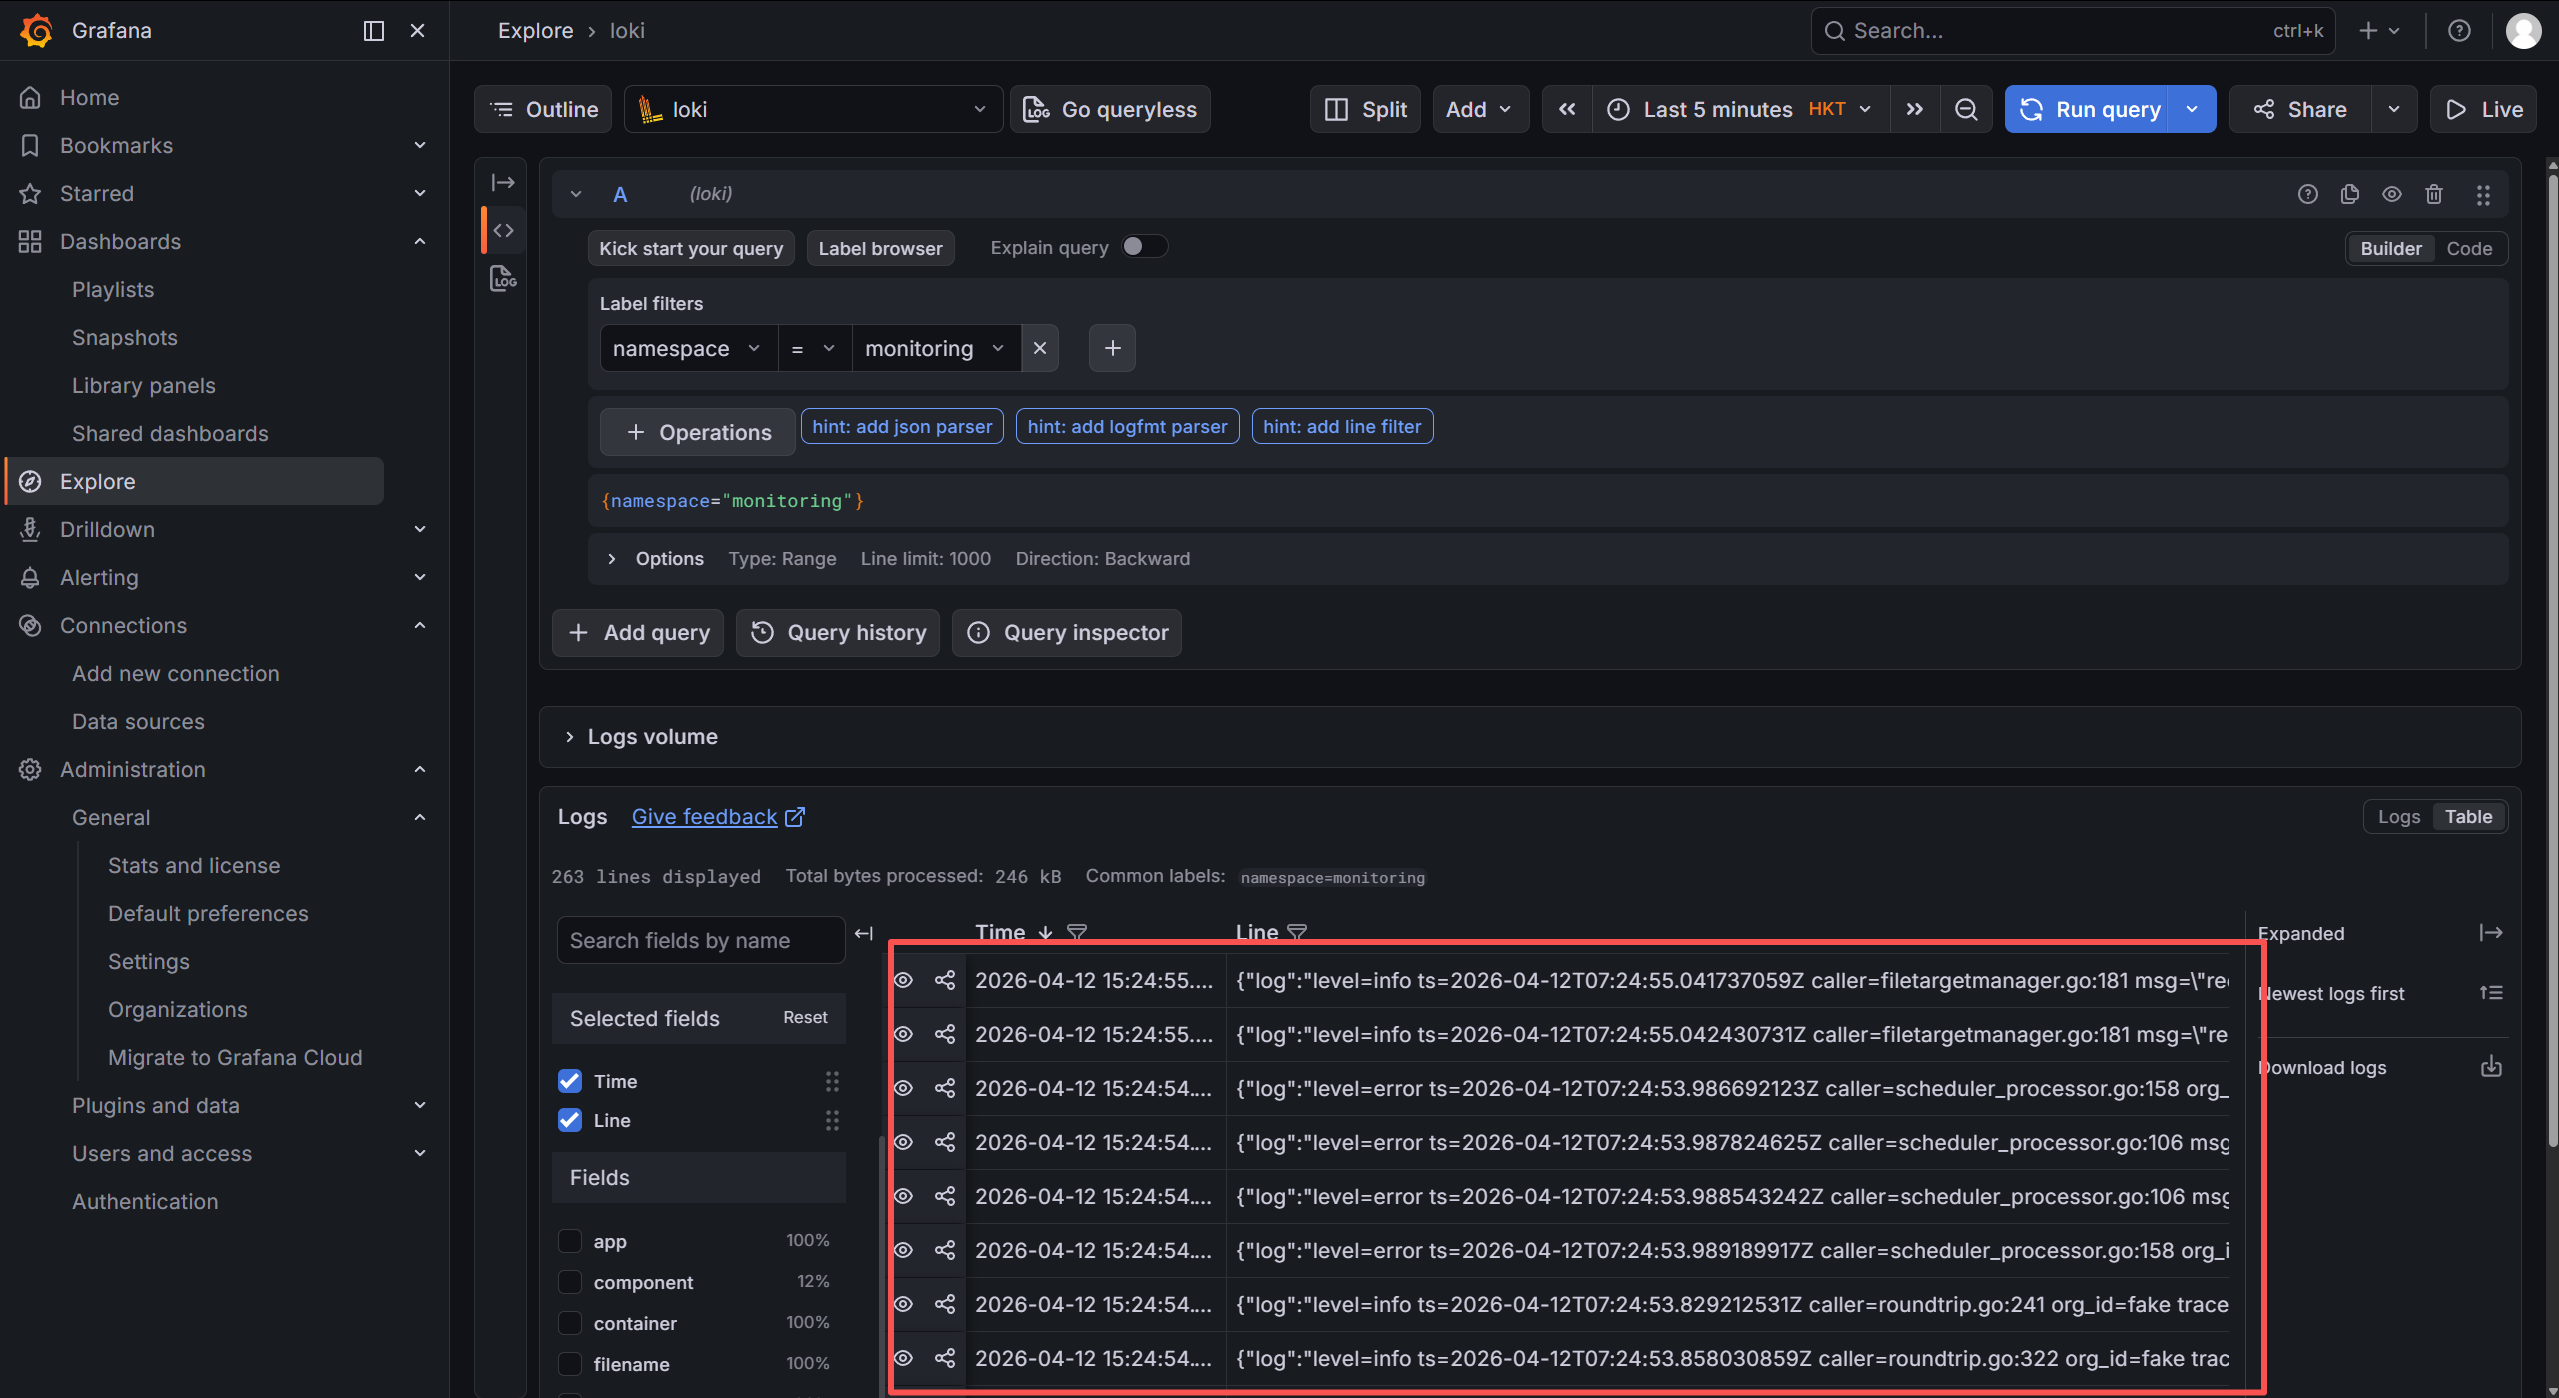Open the user profile avatar
This screenshot has width=2559, height=1398.
pyautogui.click(x=2523, y=31)
